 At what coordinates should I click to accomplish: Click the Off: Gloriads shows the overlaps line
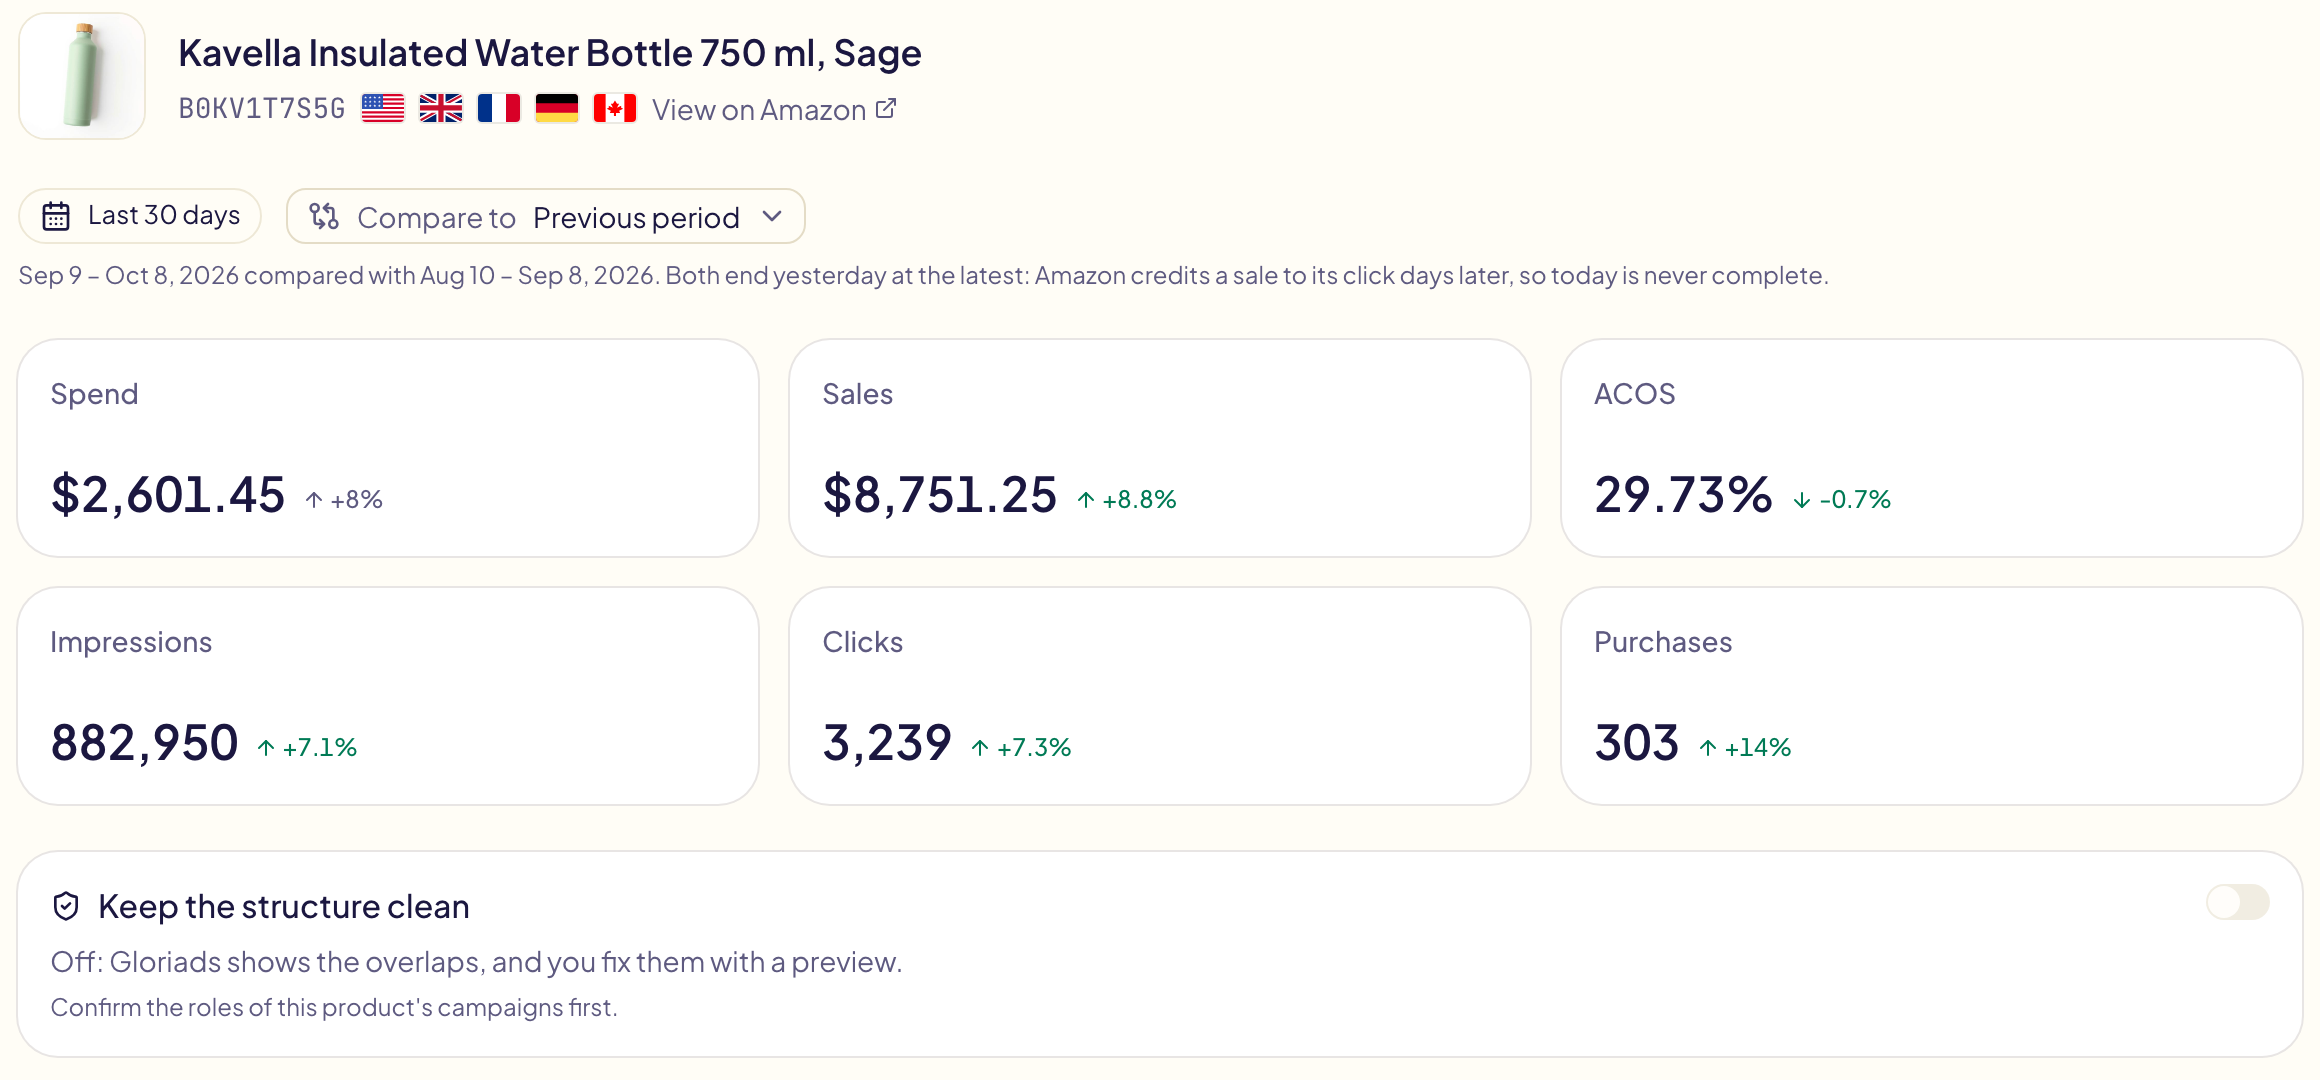click(x=476, y=961)
